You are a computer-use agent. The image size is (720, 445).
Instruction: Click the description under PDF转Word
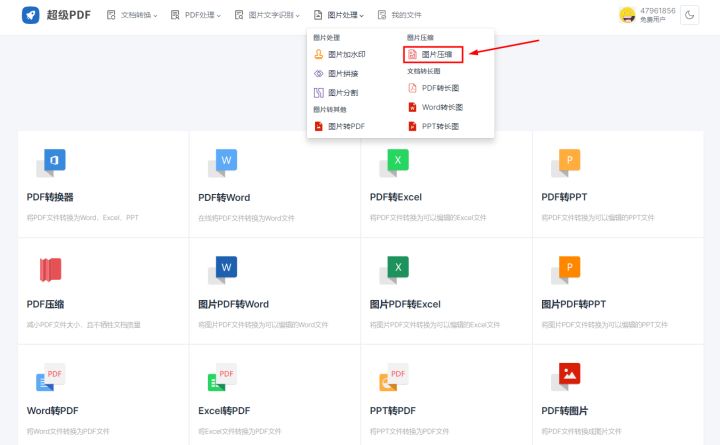click(247, 218)
